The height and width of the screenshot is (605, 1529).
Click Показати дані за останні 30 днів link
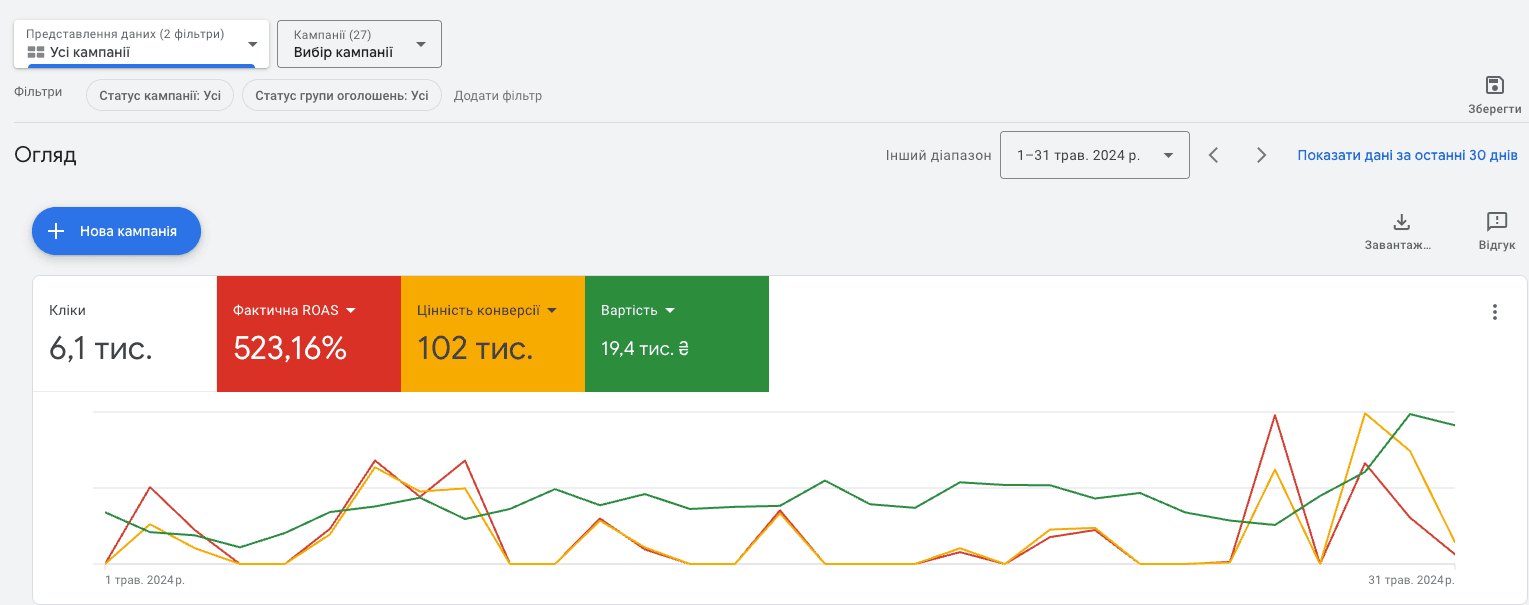[x=1408, y=155]
